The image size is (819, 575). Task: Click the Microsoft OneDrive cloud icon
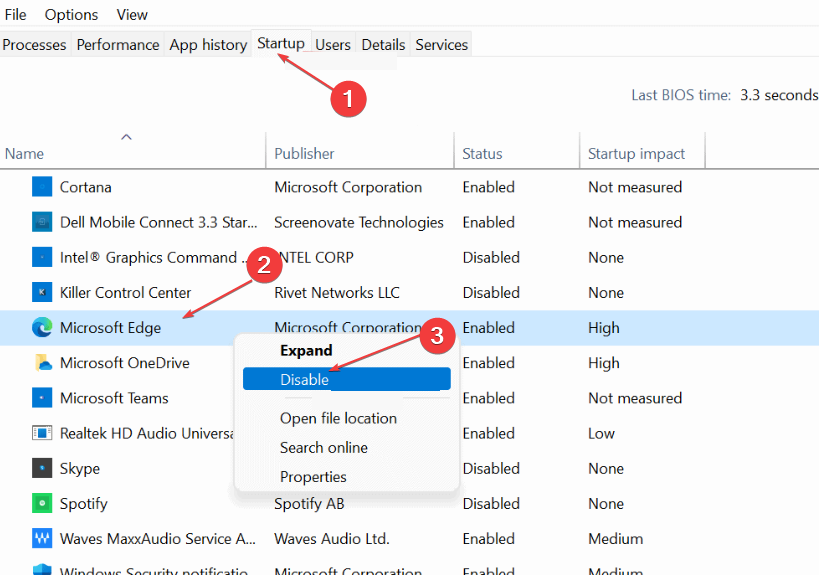[42, 363]
